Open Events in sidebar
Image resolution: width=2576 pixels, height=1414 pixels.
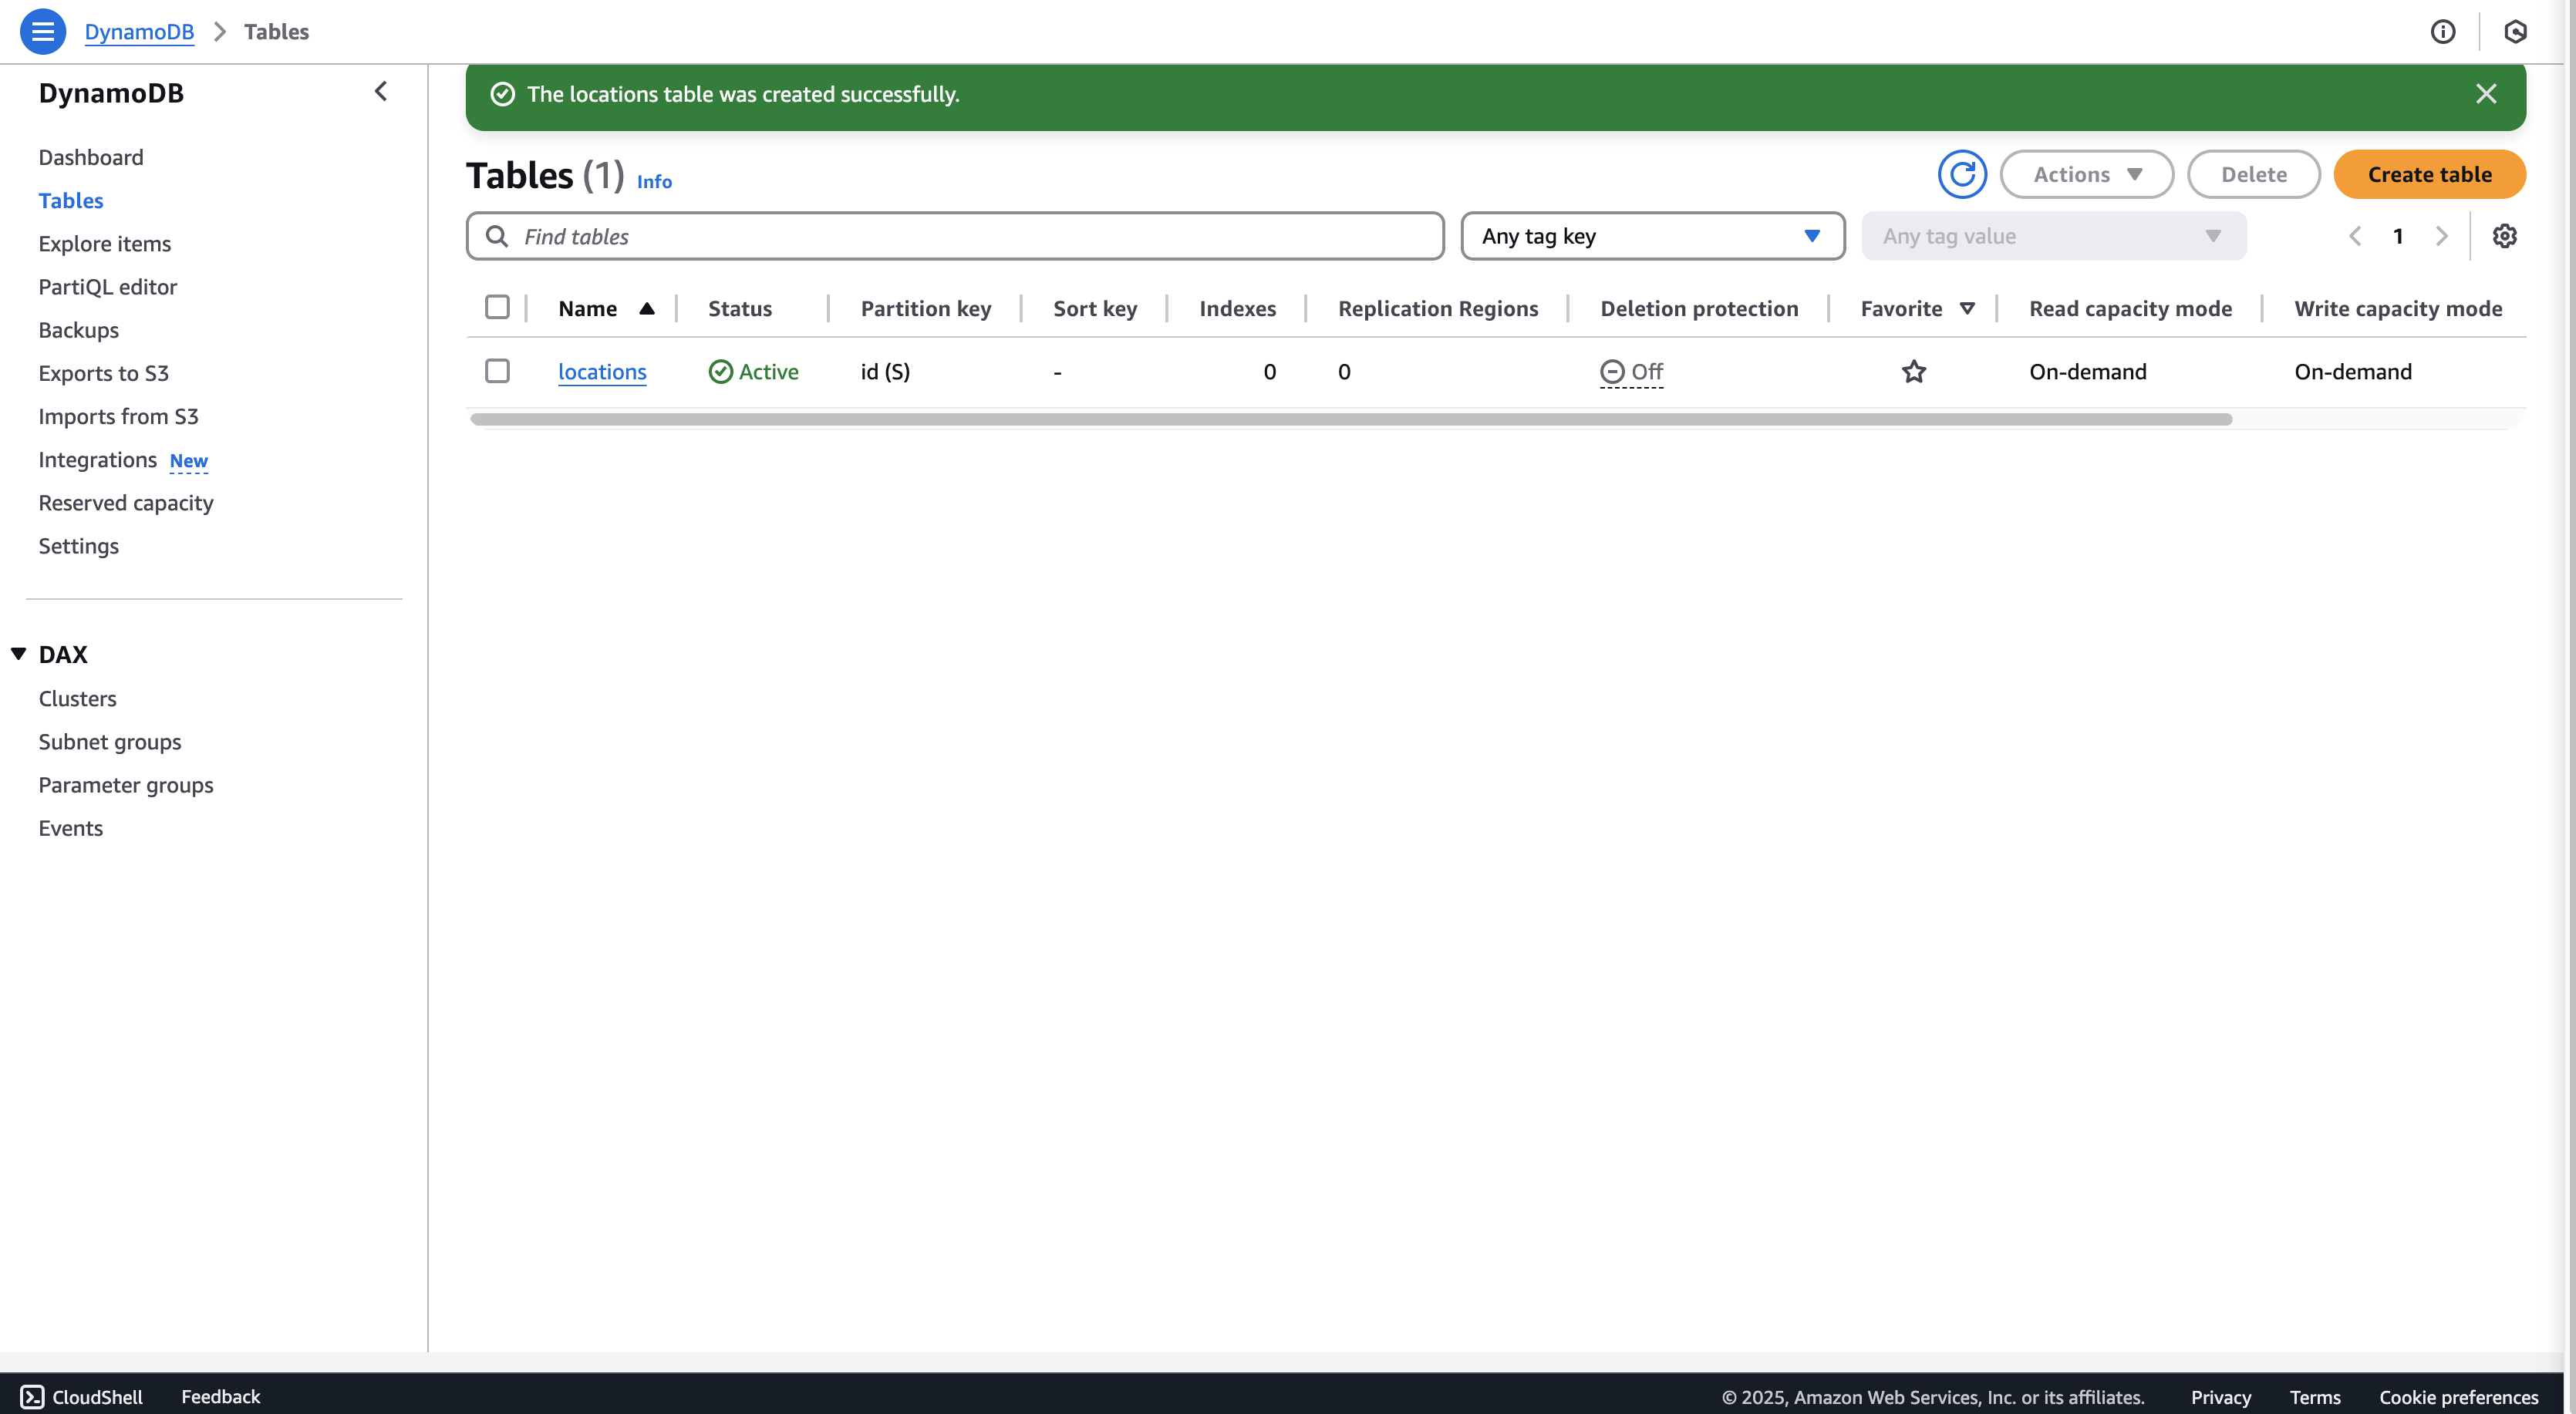[x=71, y=828]
